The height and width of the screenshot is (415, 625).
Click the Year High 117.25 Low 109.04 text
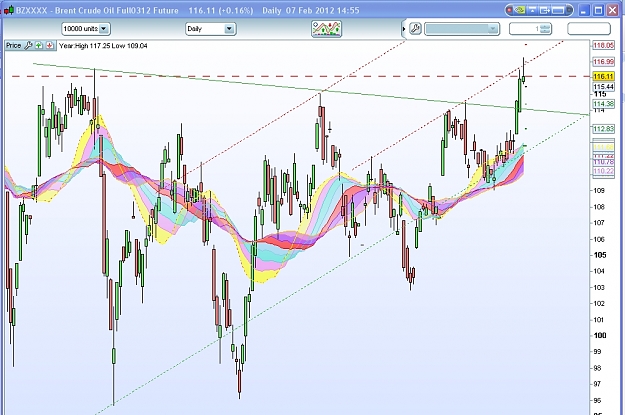pos(103,46)
